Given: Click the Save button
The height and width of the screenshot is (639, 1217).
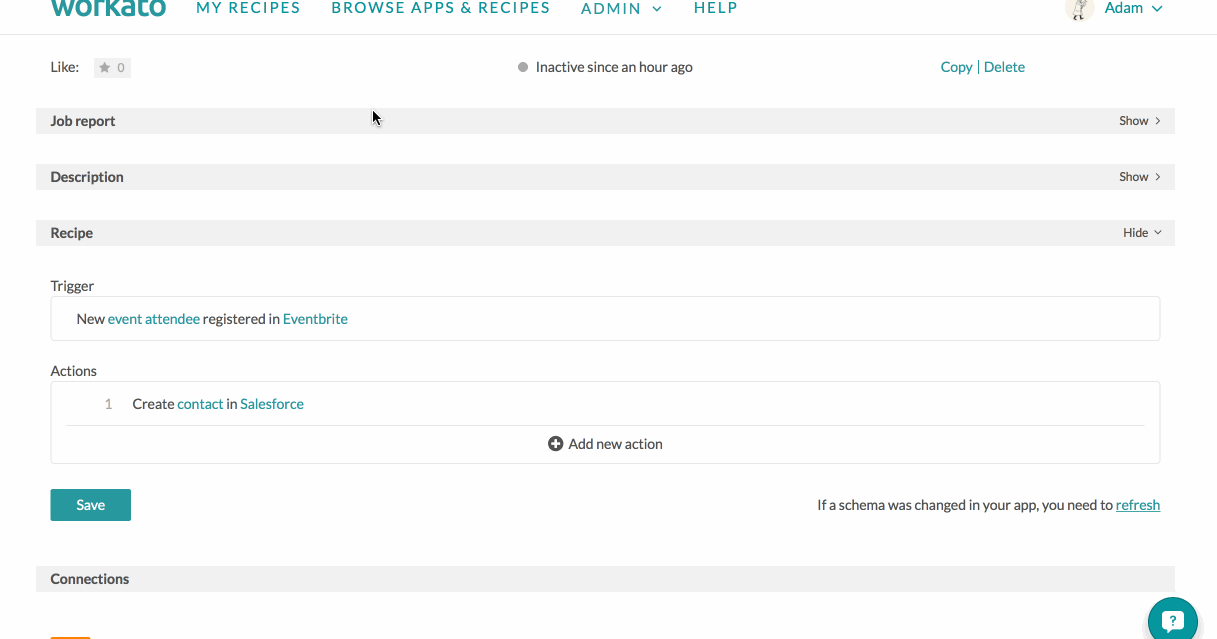Looking at the screenshot, I should pos(91,505).
